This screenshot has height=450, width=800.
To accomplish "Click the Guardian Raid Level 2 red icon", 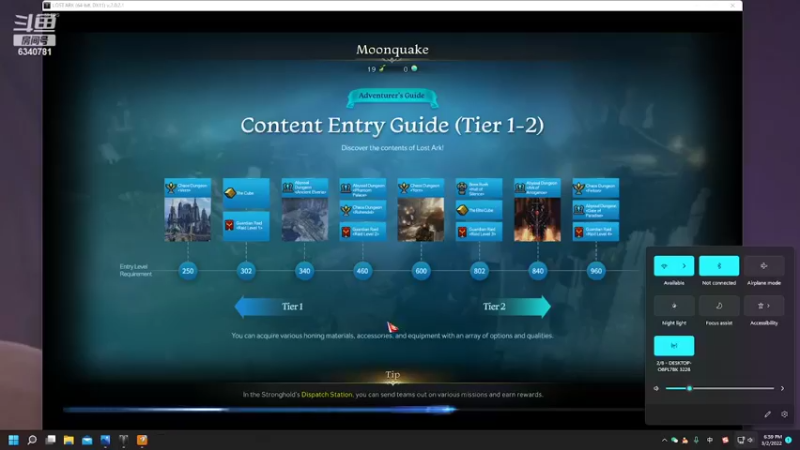I will click(x=346, y=232).
